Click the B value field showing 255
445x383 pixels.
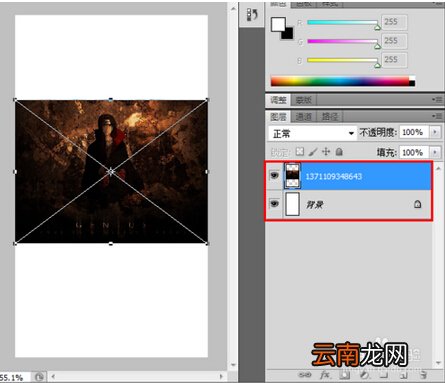pyautogui.click(x=394, y=60)
